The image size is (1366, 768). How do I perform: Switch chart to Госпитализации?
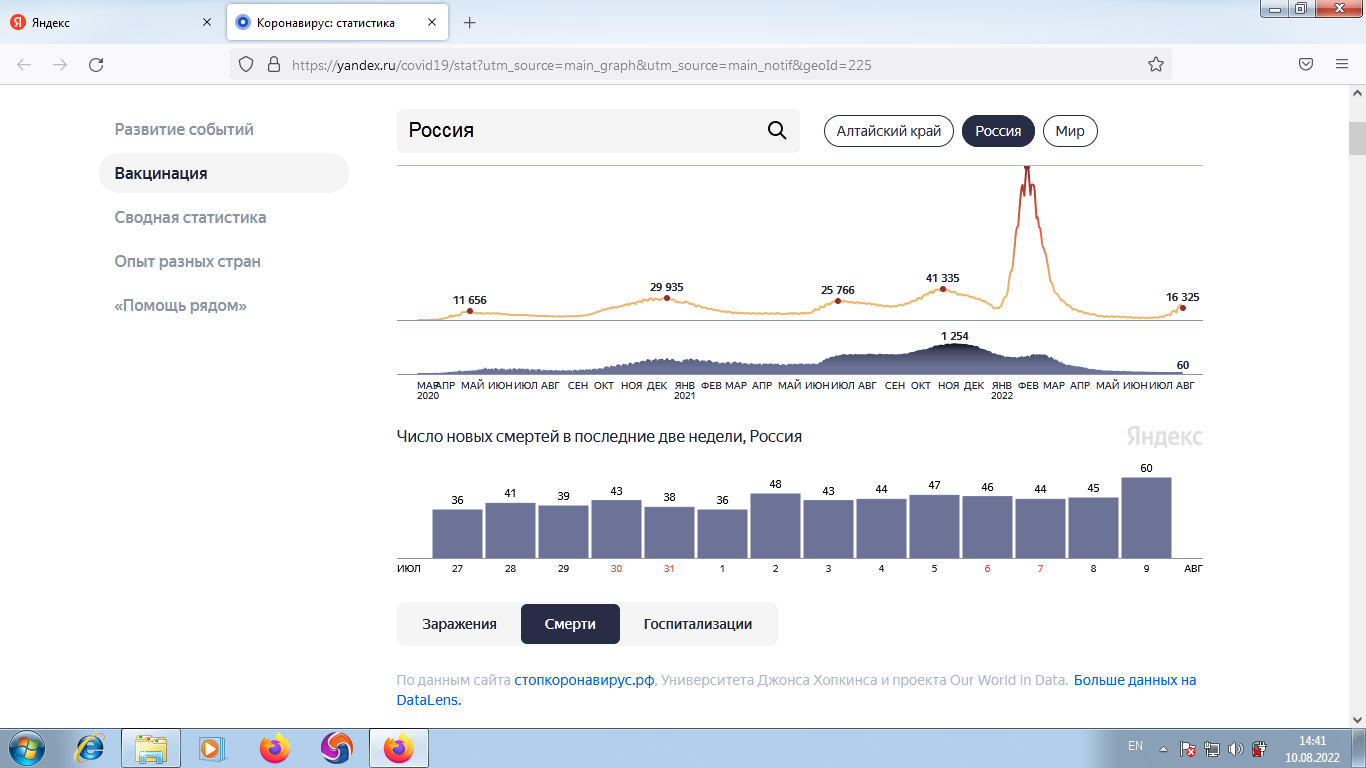[x=698, y=624]
